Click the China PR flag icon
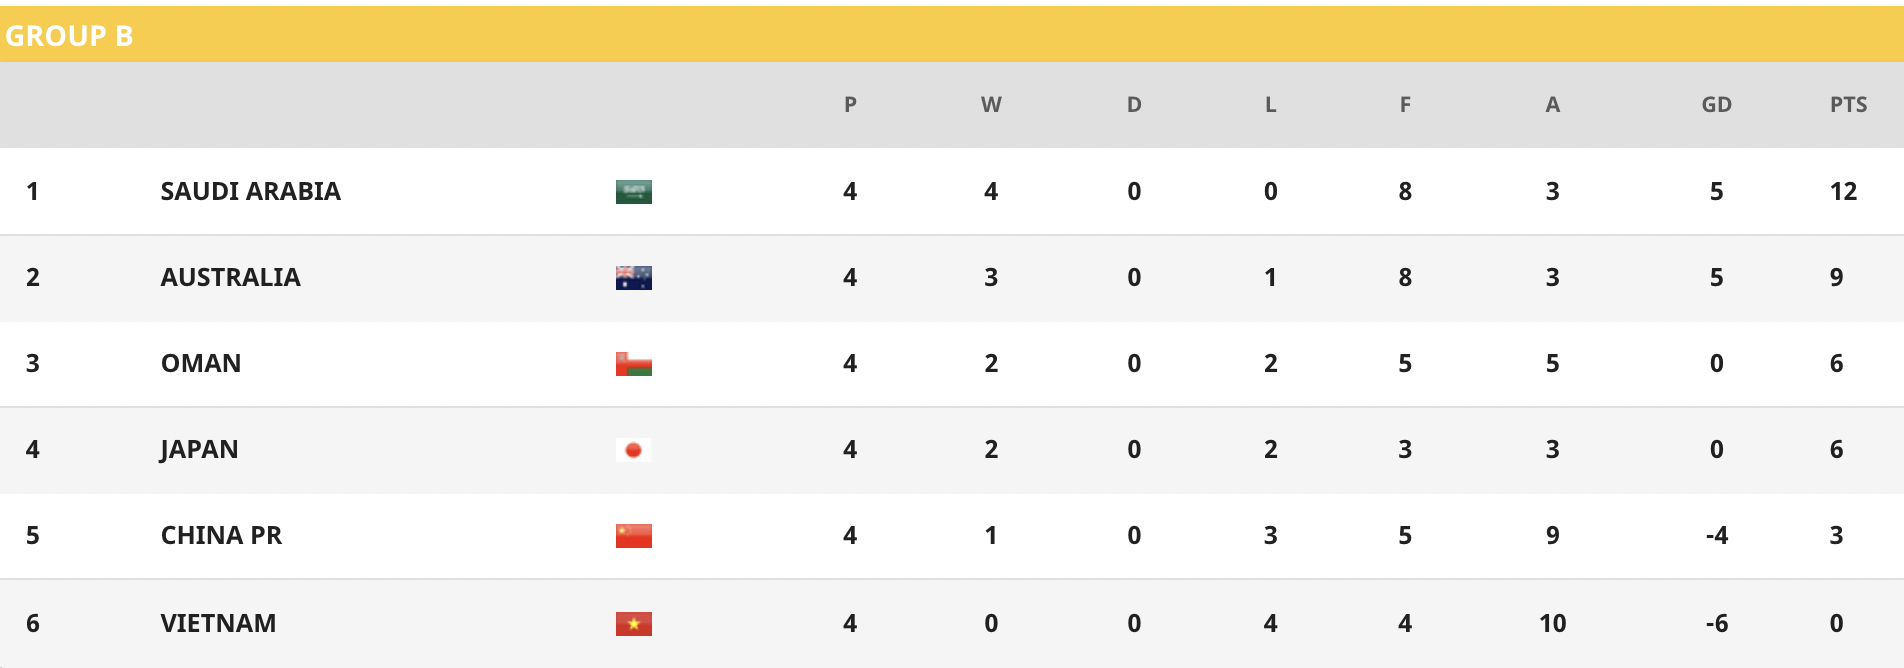This screenshot has height=668, width=1904. (x=633, y=536)
